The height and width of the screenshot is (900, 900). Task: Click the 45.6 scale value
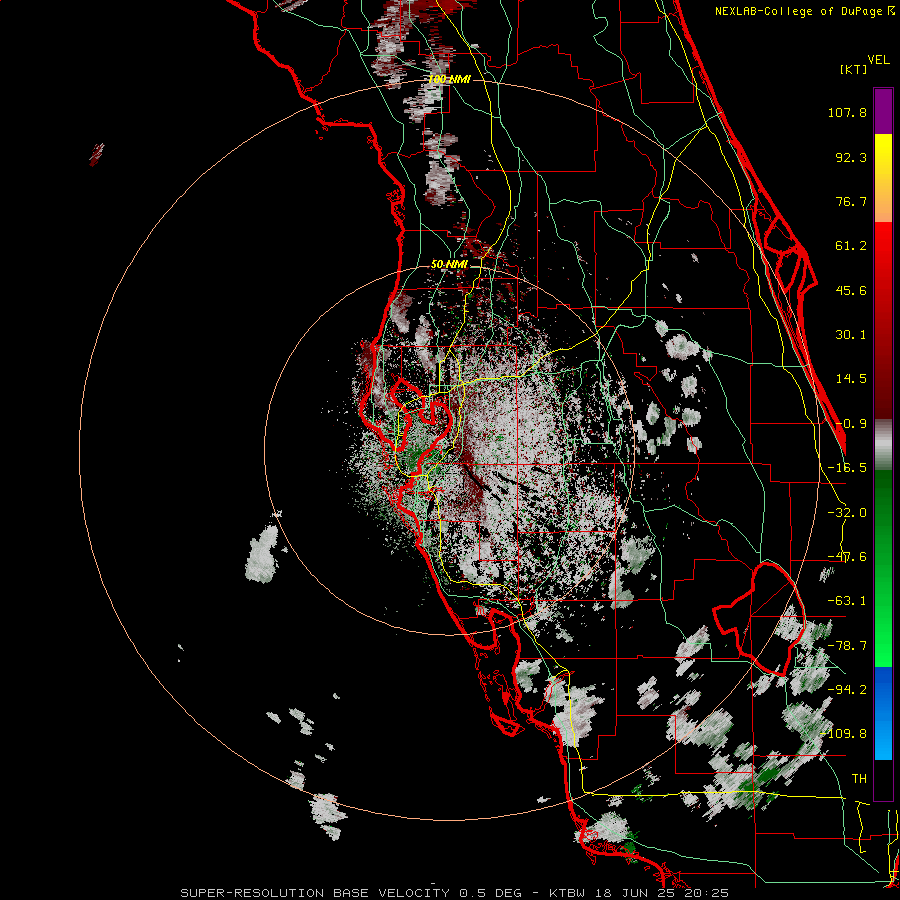(851, 290)
